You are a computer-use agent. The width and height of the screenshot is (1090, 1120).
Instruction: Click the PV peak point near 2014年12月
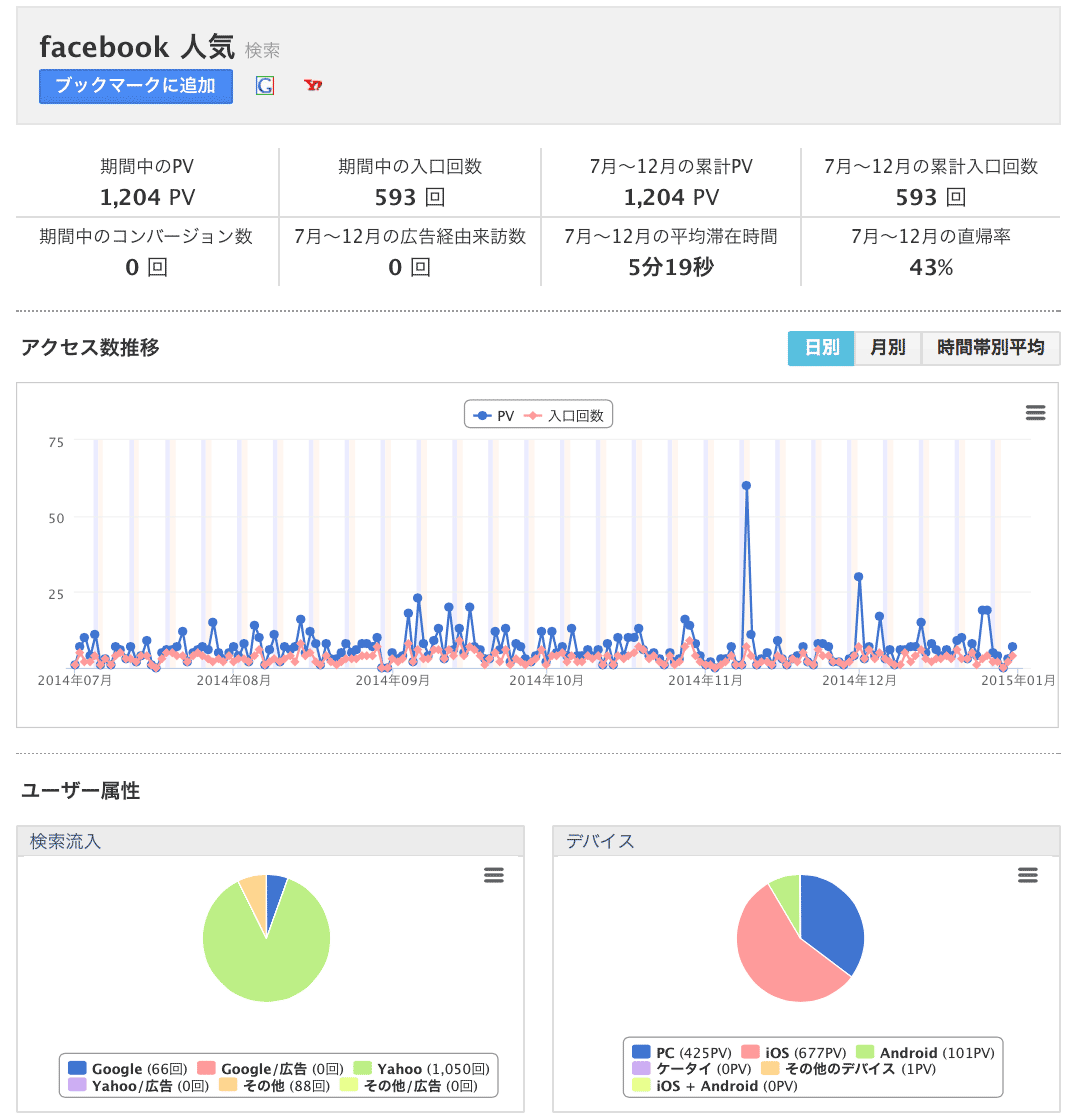point(859,576)
